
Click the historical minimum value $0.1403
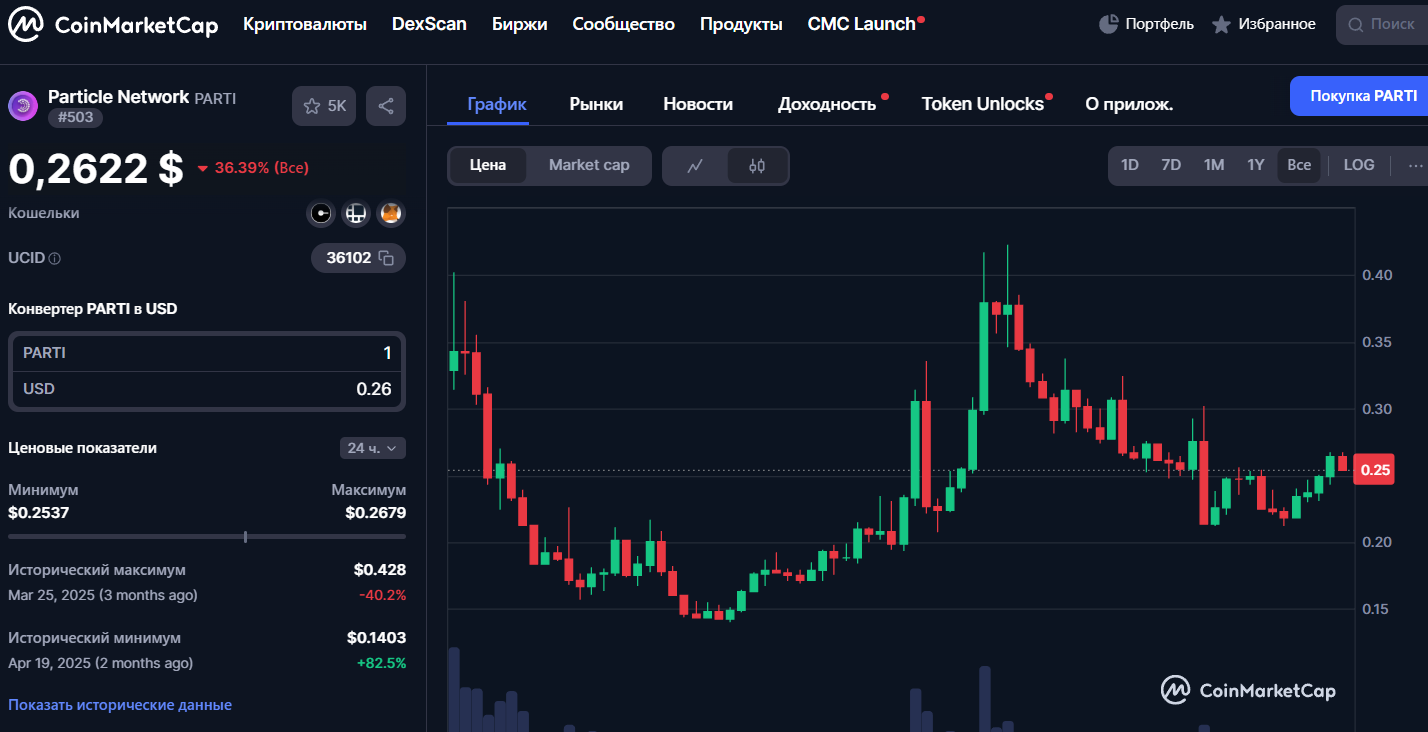[376, 637]
